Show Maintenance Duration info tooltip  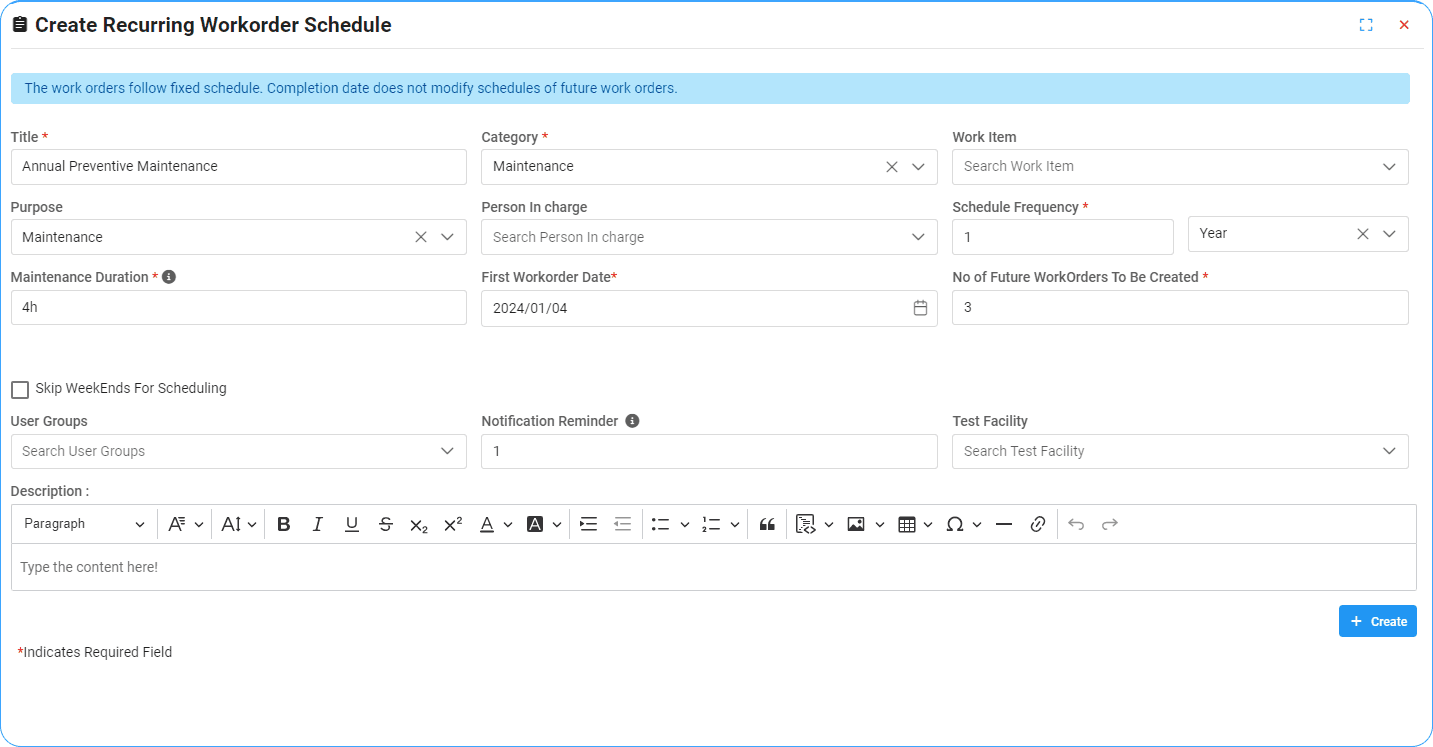(169, 277)
